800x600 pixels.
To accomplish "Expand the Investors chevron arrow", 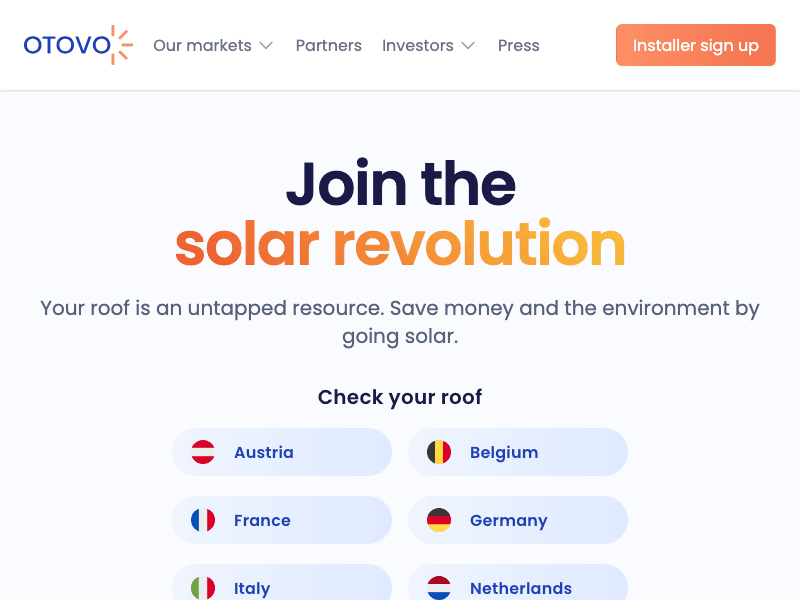I will point(468,45).
